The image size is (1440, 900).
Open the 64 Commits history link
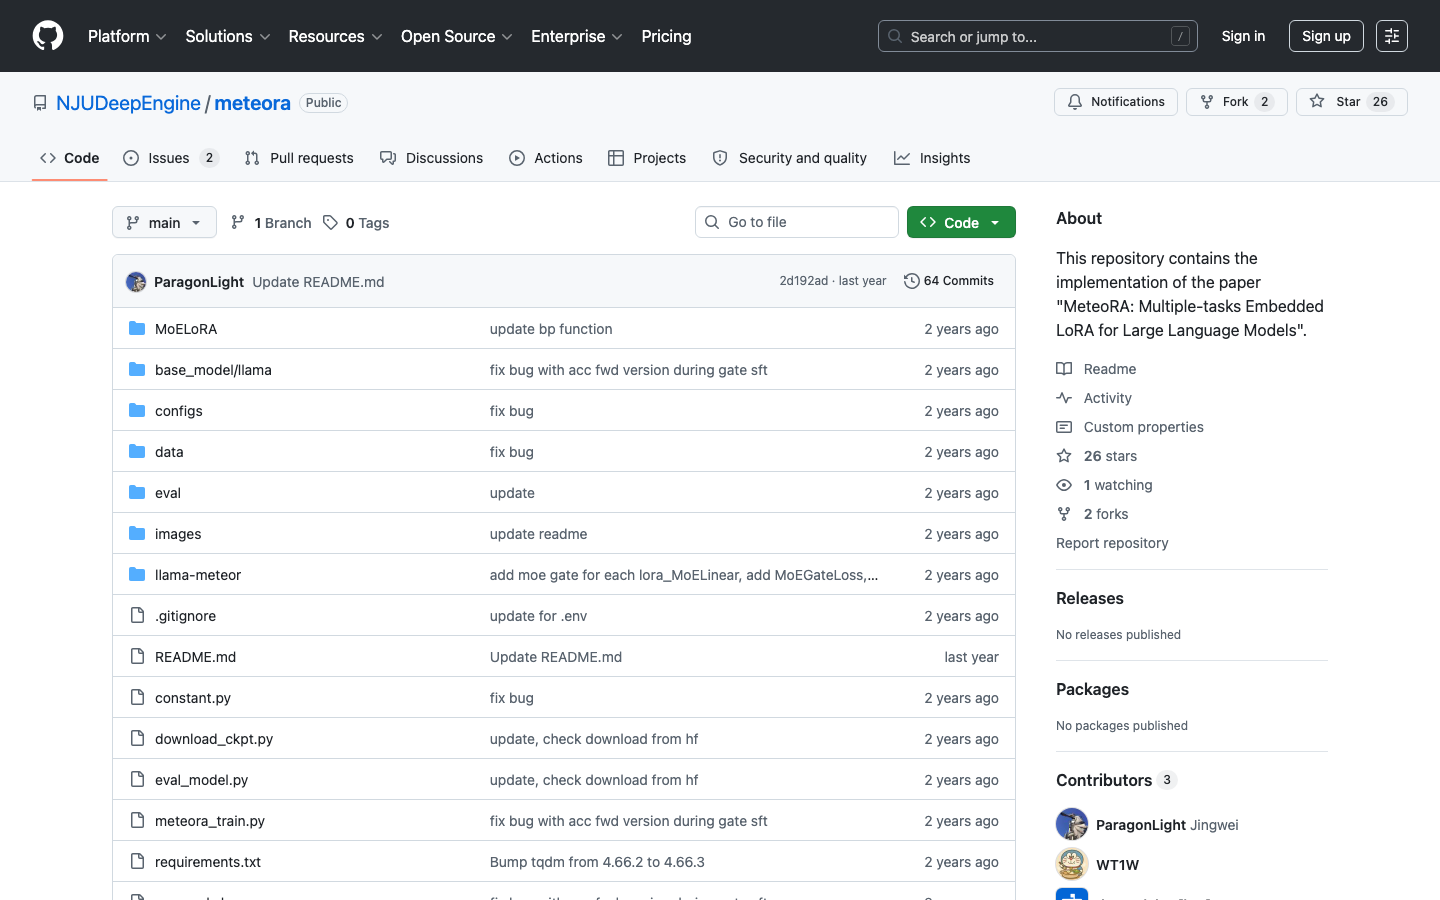(949, 281)
